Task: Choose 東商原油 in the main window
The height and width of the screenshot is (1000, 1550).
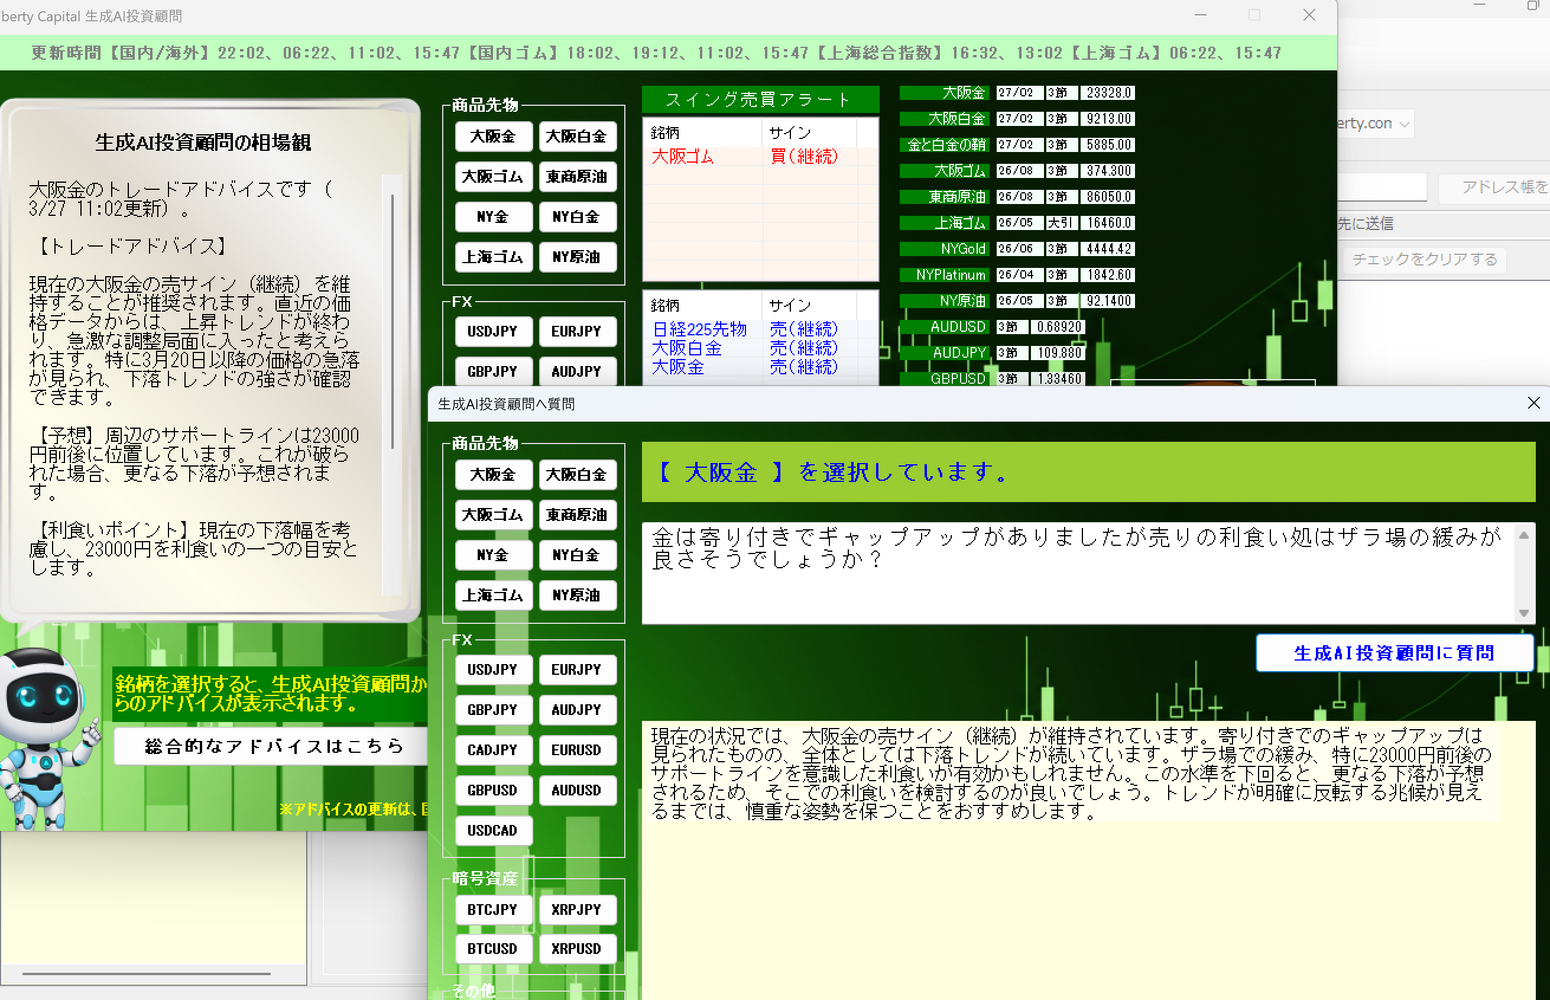Action: [577, 177]
